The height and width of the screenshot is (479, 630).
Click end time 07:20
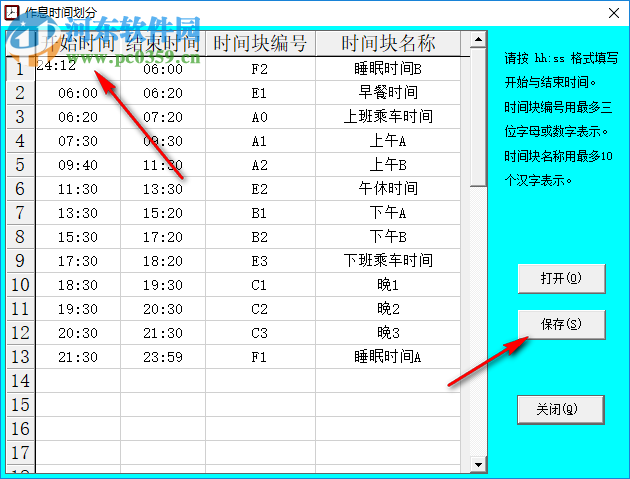(163, 117)
